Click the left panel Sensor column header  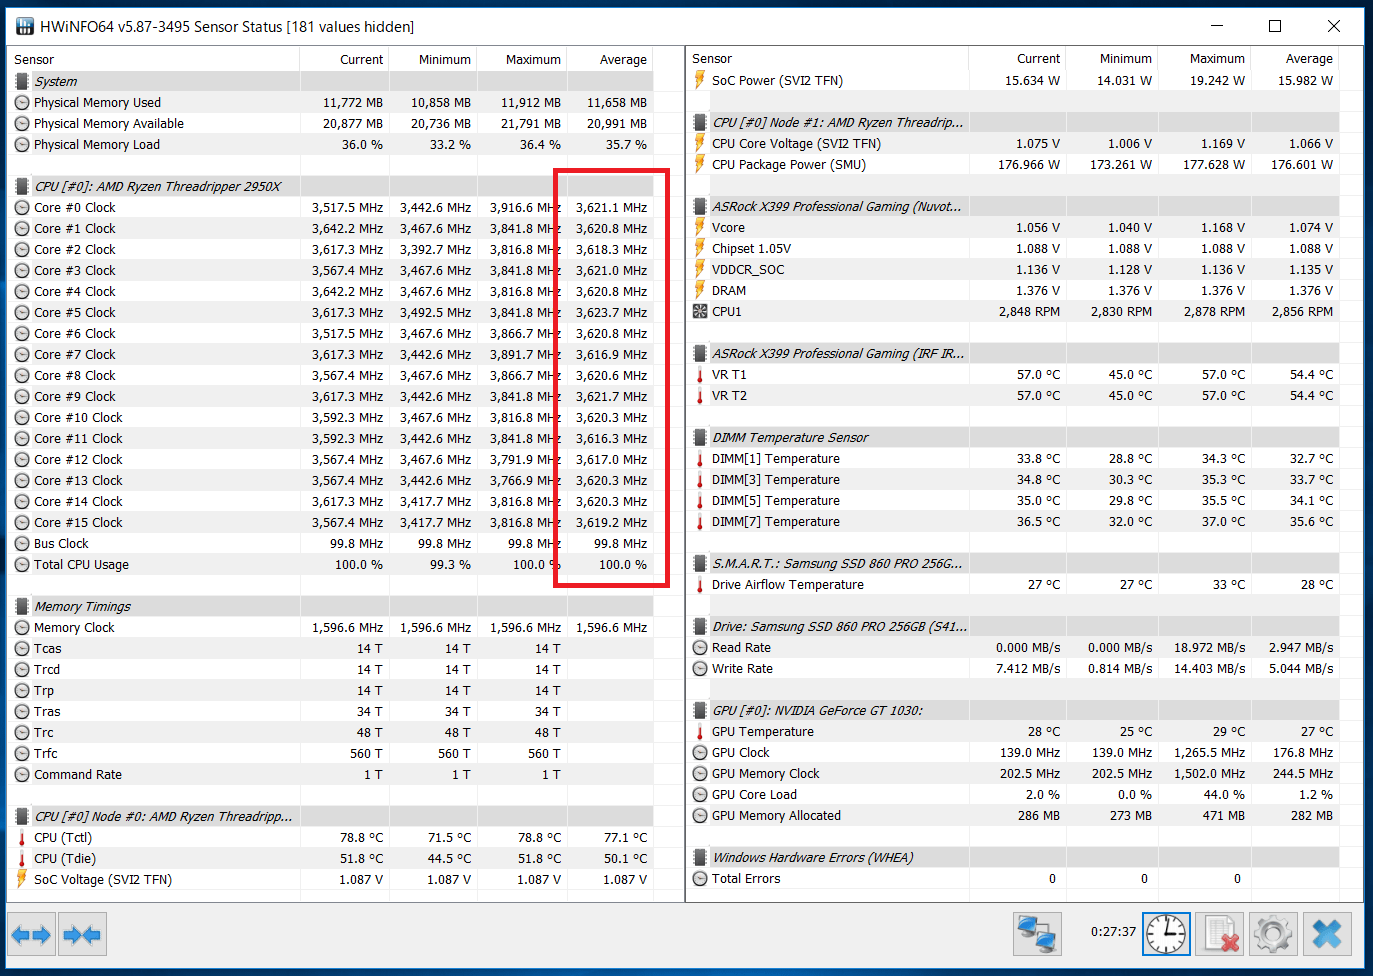(155, 59)
